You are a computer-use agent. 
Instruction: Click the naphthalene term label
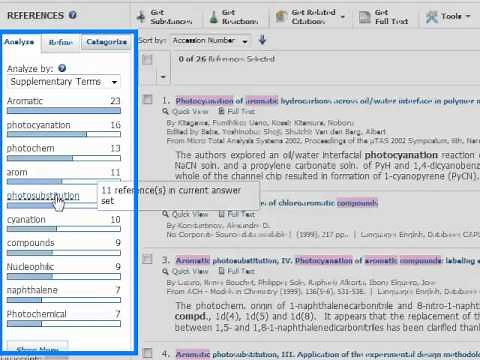click(x=32, y=290)
